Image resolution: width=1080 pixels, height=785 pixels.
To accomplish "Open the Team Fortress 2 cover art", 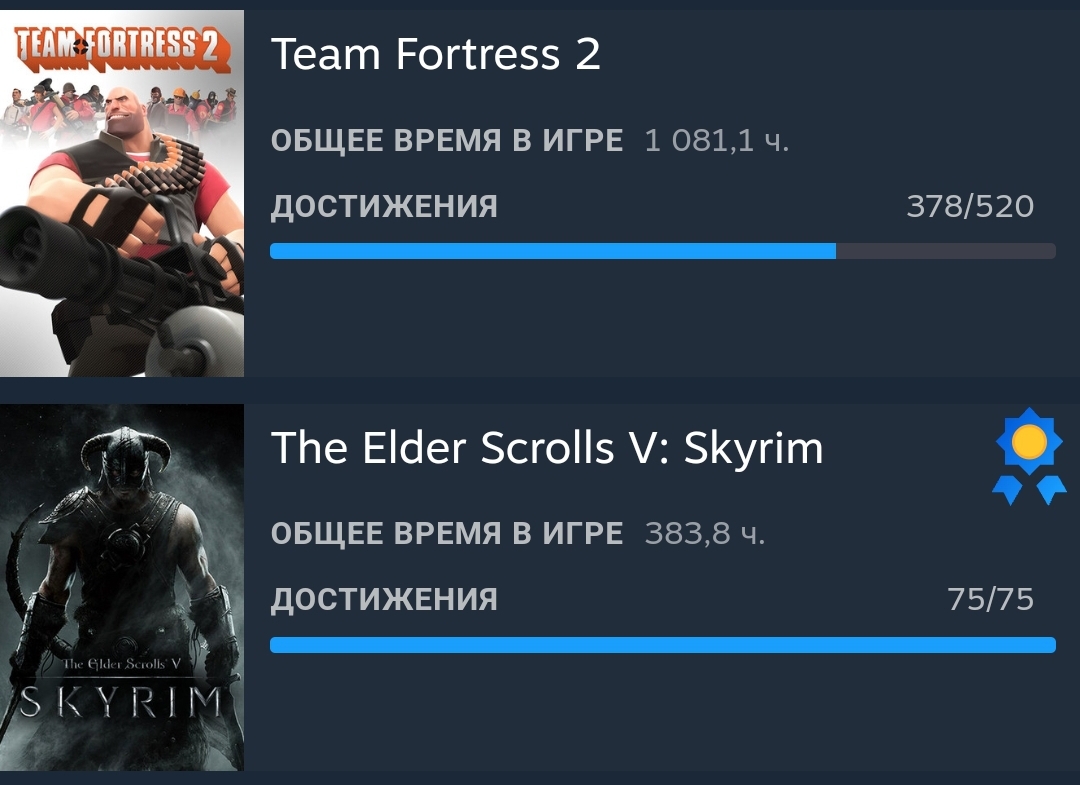I will tap(122, 193).
